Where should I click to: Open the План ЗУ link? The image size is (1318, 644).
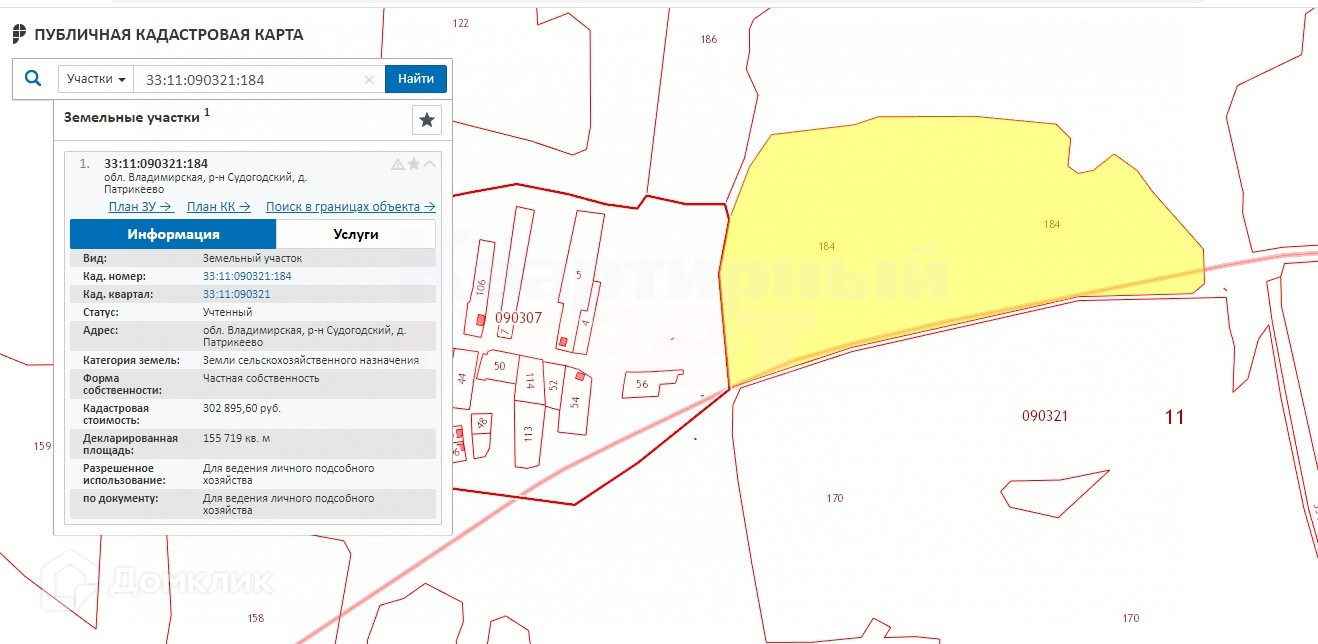pos(141,207)
